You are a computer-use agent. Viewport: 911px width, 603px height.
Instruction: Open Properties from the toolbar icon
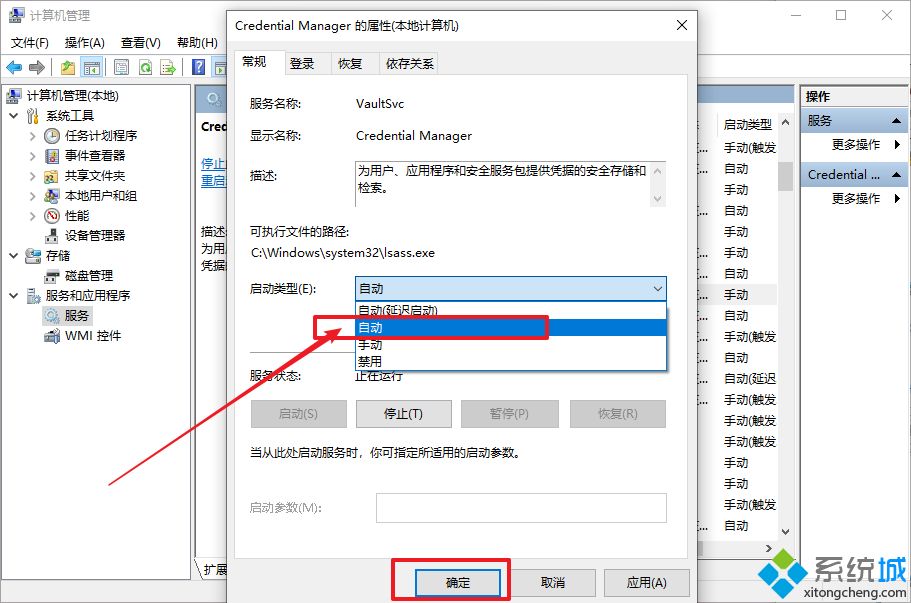(x=121, y=68)
